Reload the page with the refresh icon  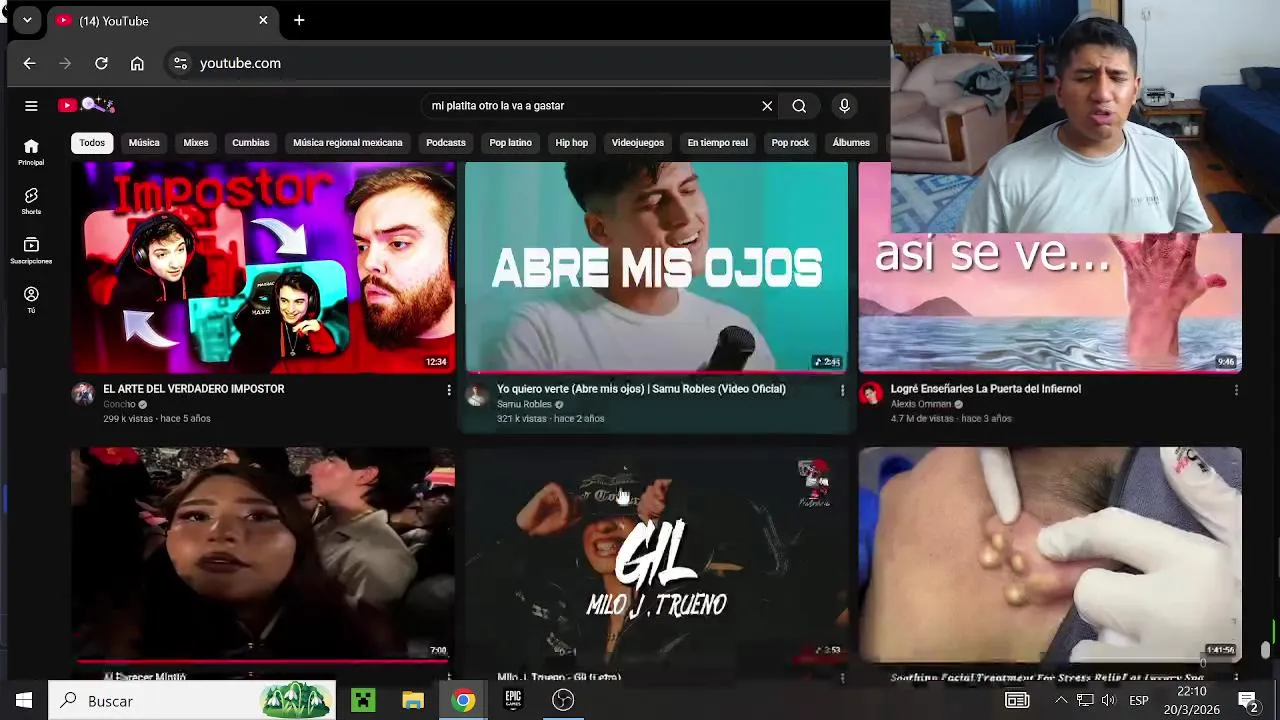pos(101,63)
